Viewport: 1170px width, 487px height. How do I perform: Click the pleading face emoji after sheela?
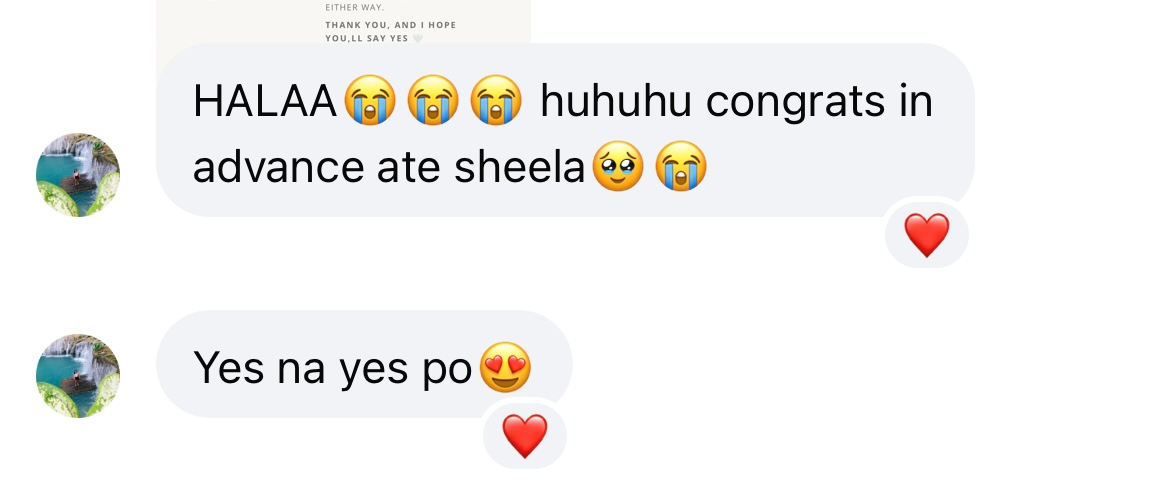pyautogui.click(x=618, y=166)
